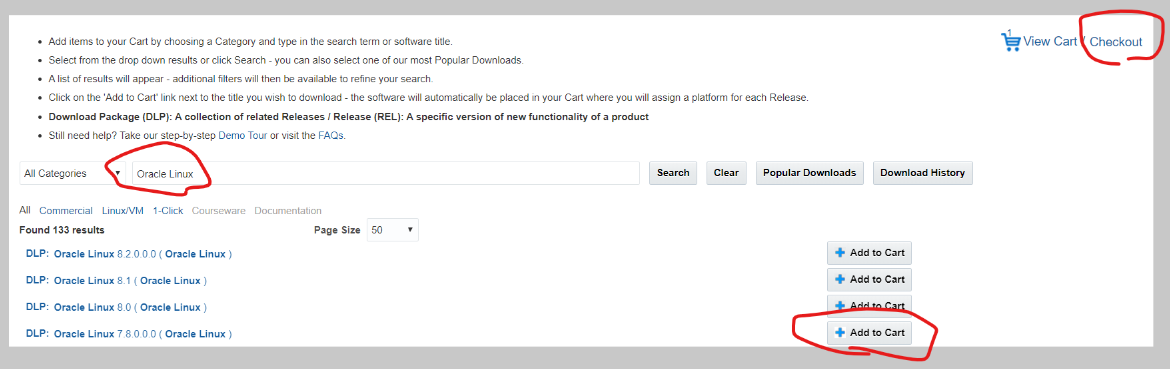Select the Documentation filter
The image size is (1170, 369).
pyautogui.click(x=288, y=211)
